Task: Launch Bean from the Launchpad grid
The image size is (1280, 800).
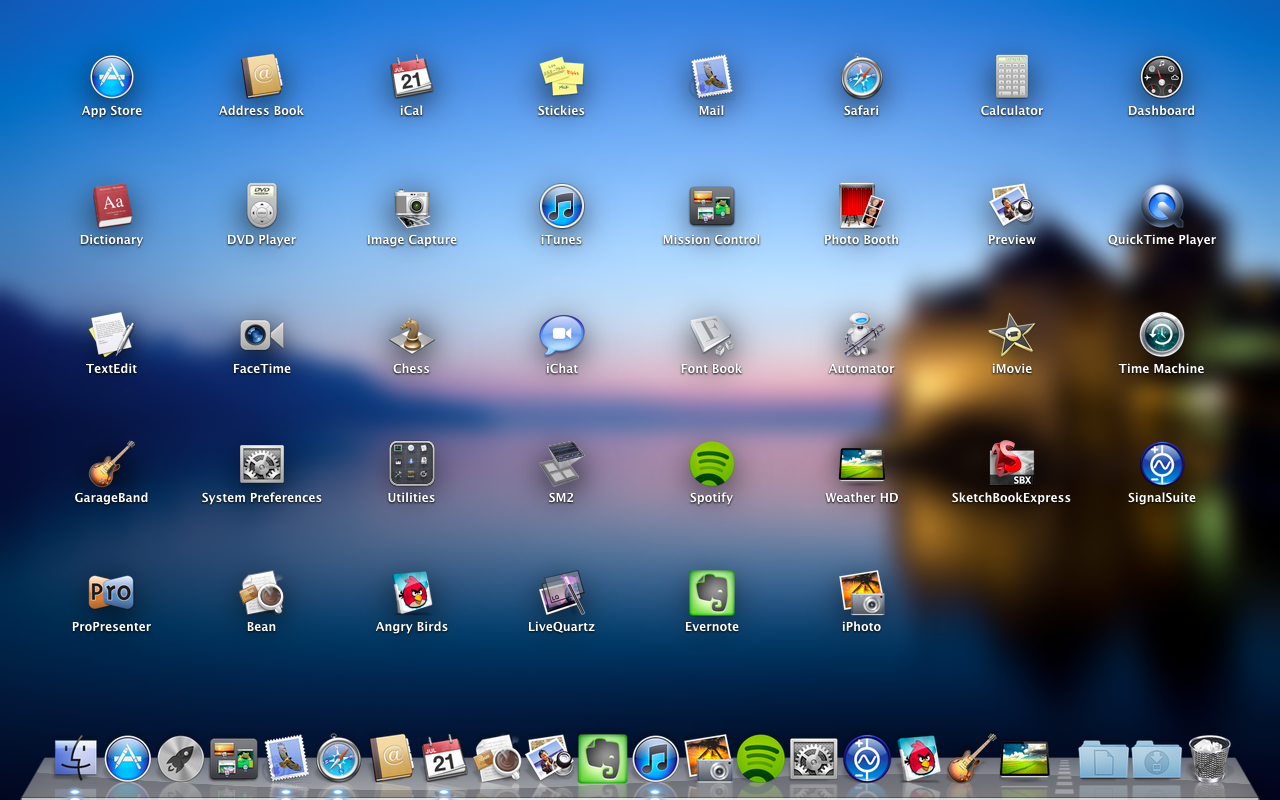Action: click(x=261, y=594)
